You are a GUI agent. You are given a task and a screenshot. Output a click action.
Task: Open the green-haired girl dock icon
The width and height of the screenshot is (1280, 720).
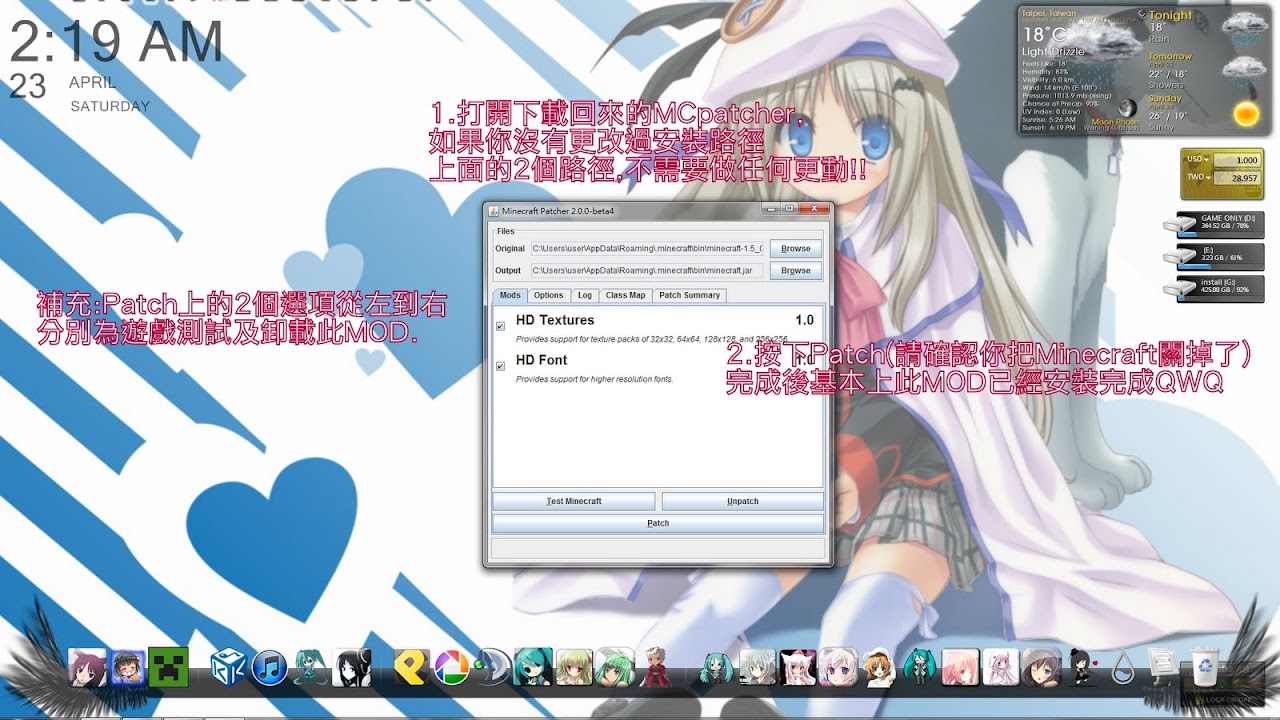coord(615,667)
